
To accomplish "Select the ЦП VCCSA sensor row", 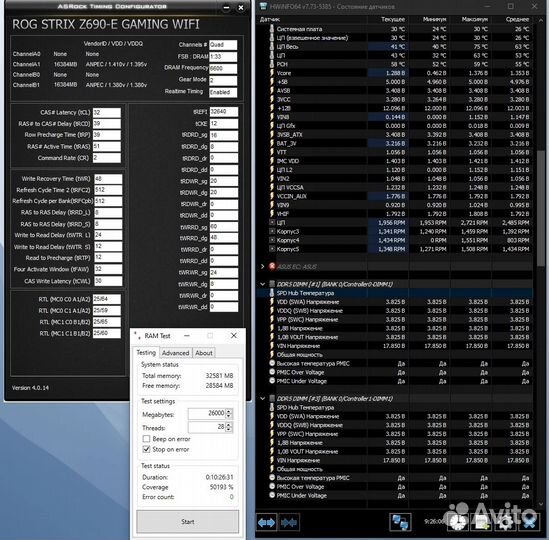I will [395, 187].
